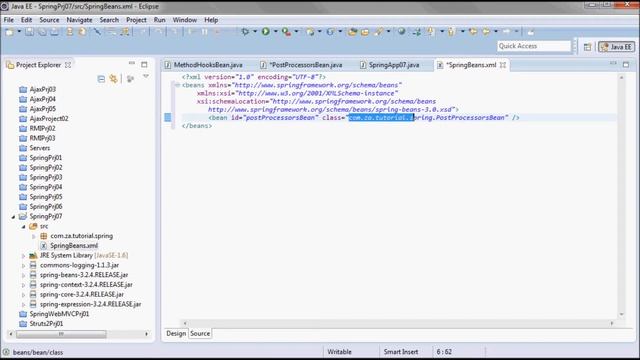The width and height of the screenshot is (640, 360).
Task: Switch to the Source tab of the XML editor
Action: [x=200, y=333]
